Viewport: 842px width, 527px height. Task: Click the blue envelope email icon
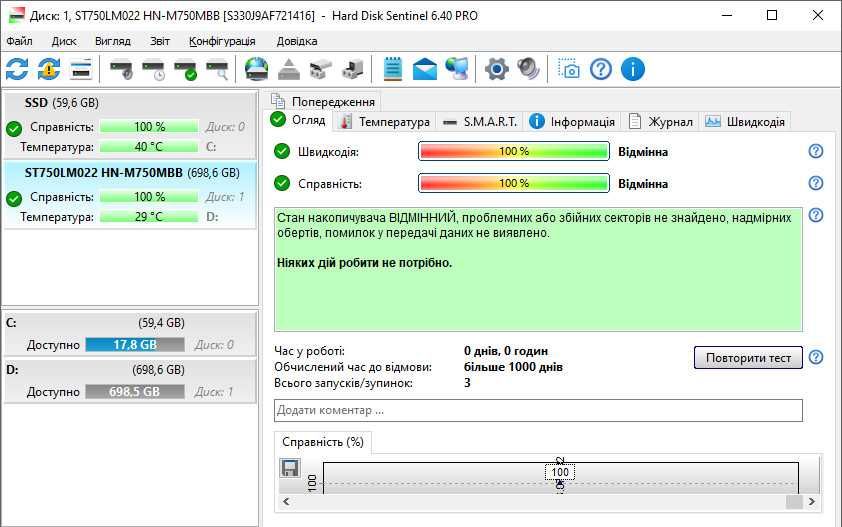pos(425,69)
